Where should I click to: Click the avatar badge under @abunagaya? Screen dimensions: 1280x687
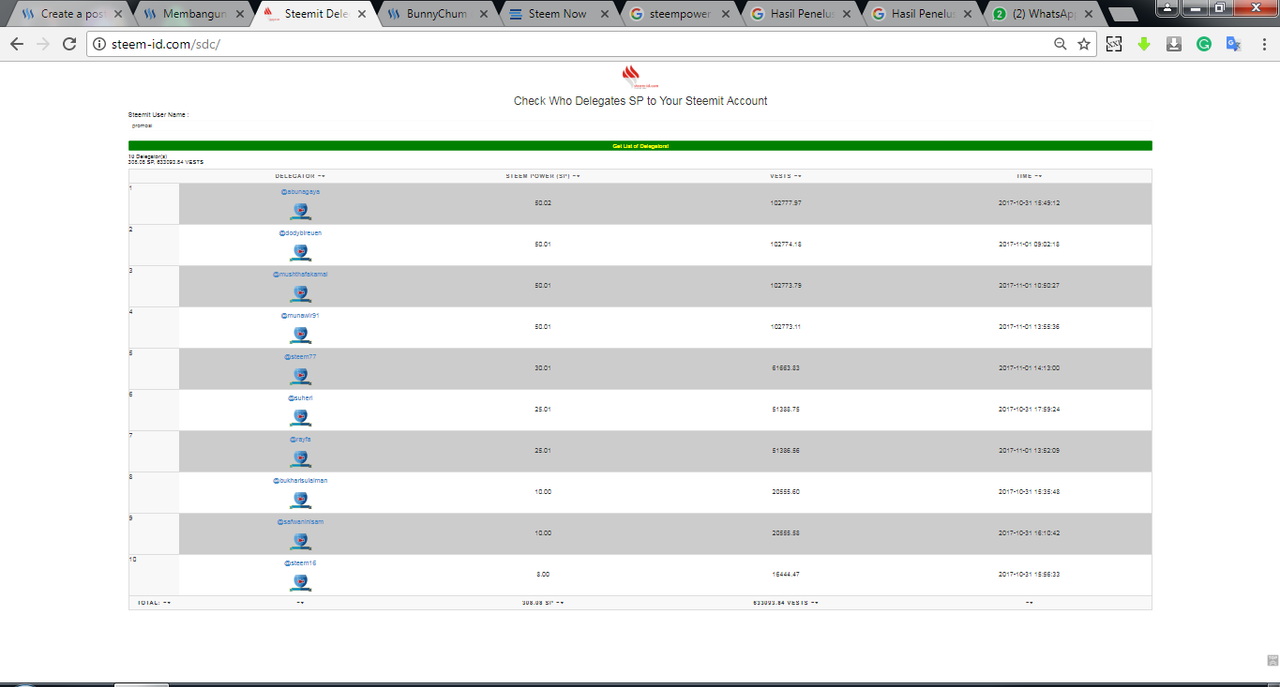click(x=300, y=211)
